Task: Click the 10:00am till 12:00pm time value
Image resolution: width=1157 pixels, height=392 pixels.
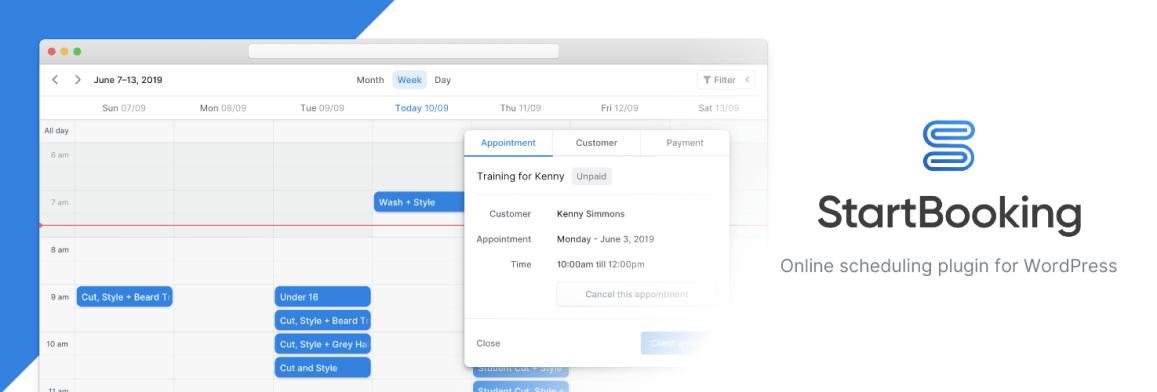Action: tap(600, 264)
